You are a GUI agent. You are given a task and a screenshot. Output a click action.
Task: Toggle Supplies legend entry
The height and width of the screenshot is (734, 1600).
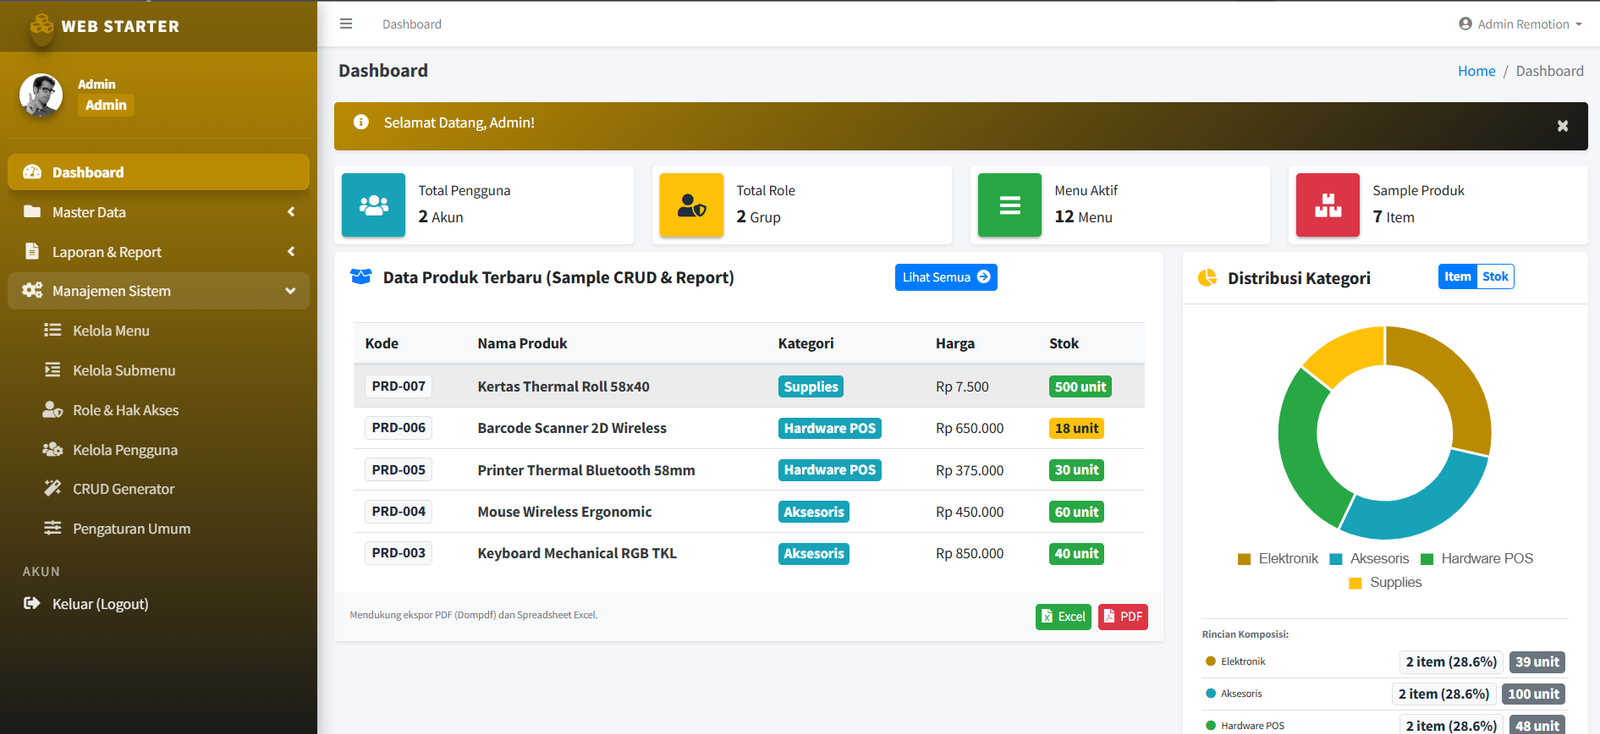[x=1385, y=583]
